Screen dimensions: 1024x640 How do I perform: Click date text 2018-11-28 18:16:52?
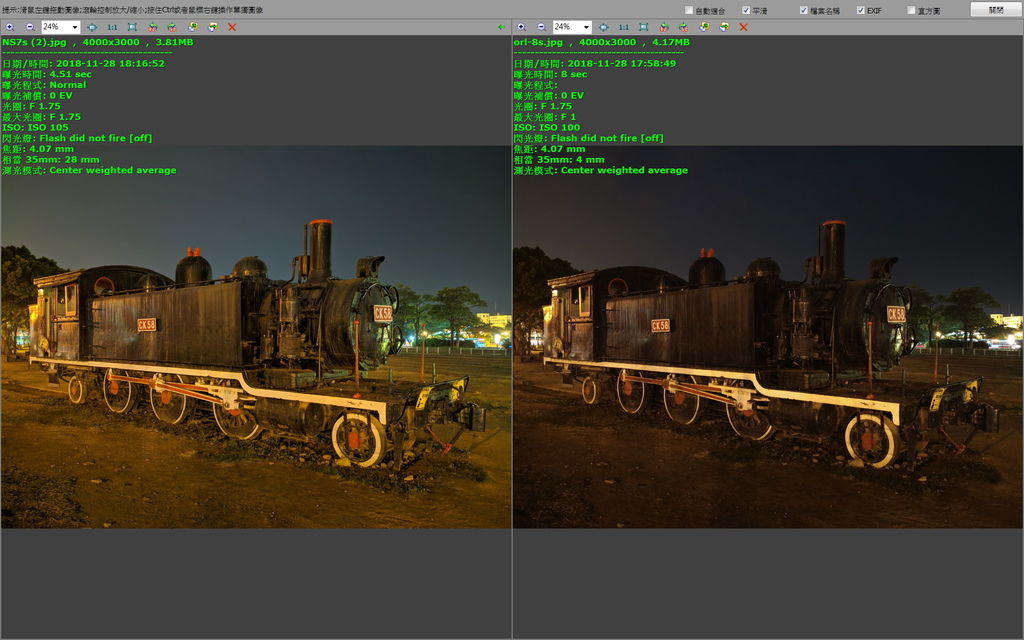click(110, 63)
